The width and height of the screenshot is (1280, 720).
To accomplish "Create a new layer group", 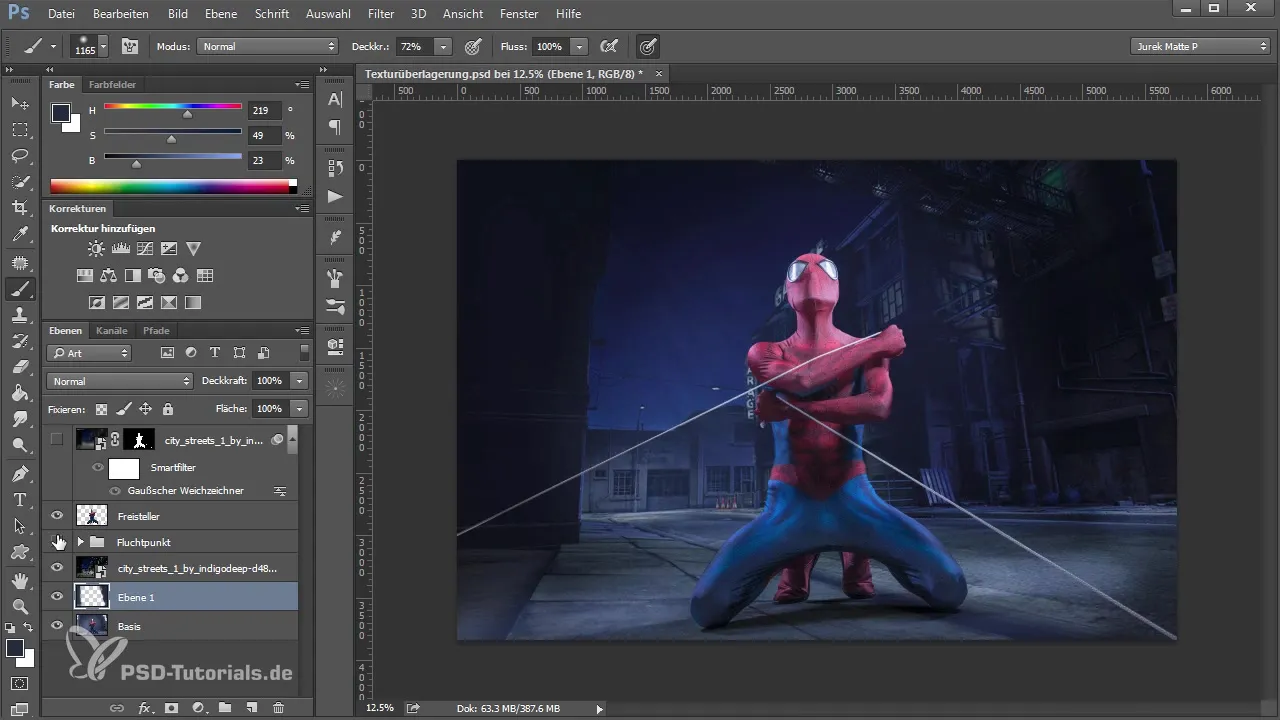I will coord(225,708).
